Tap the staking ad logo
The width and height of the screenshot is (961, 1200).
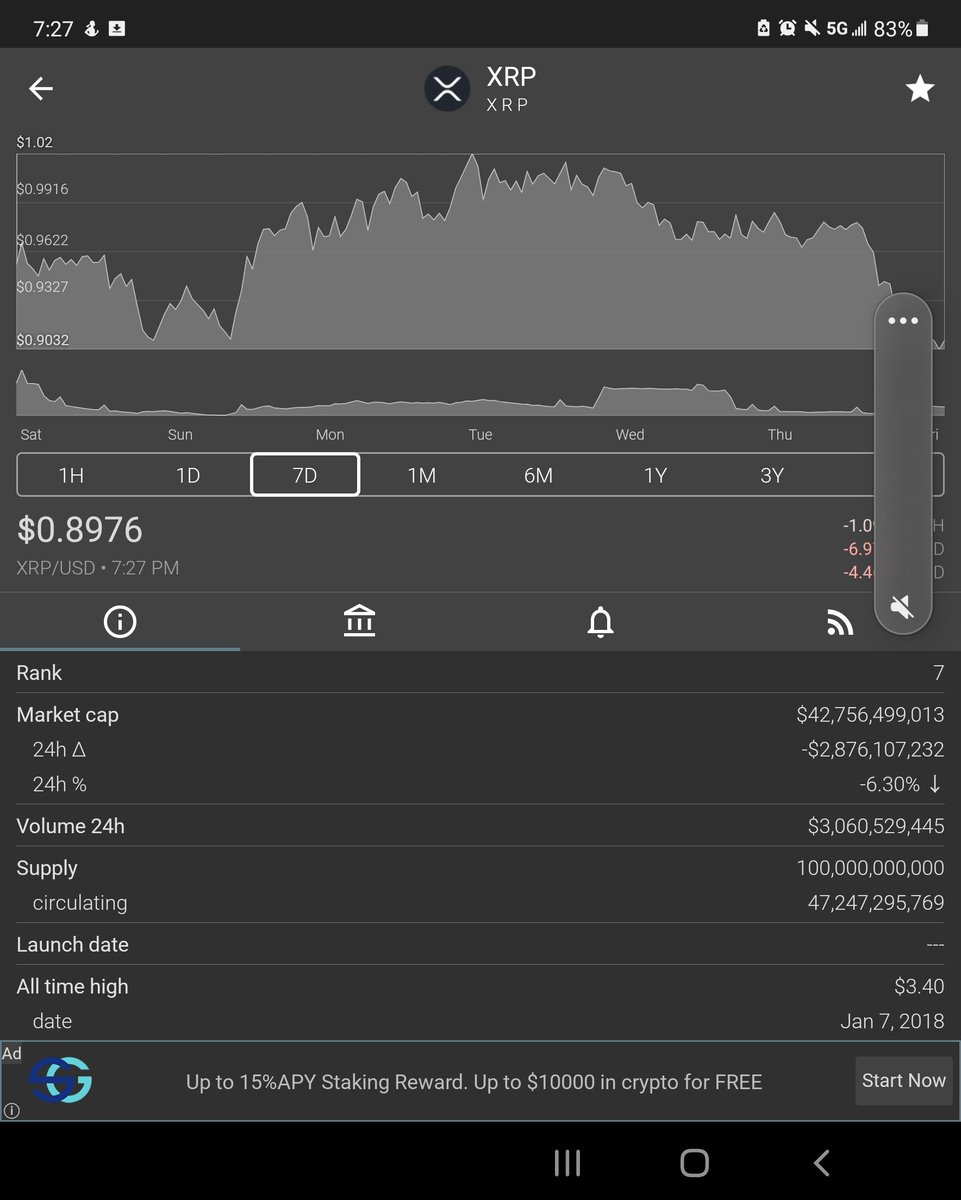(60, 1080)
